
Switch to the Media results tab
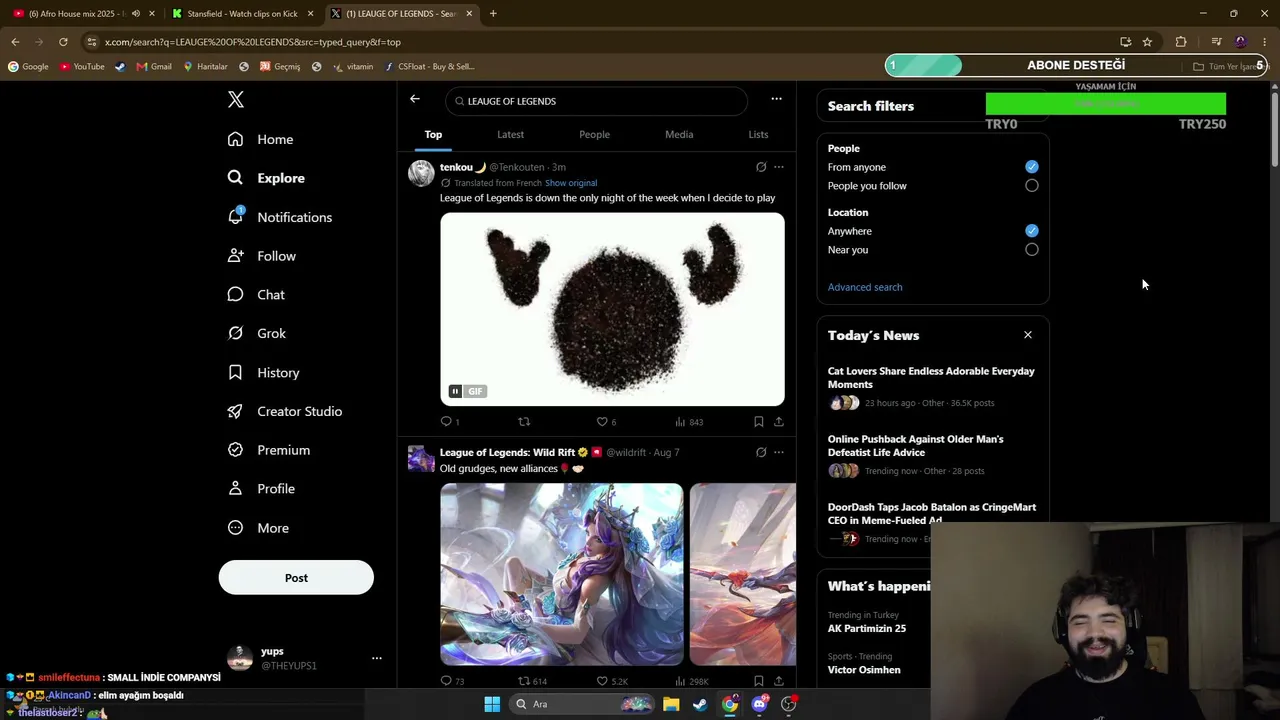pos(679,134)
